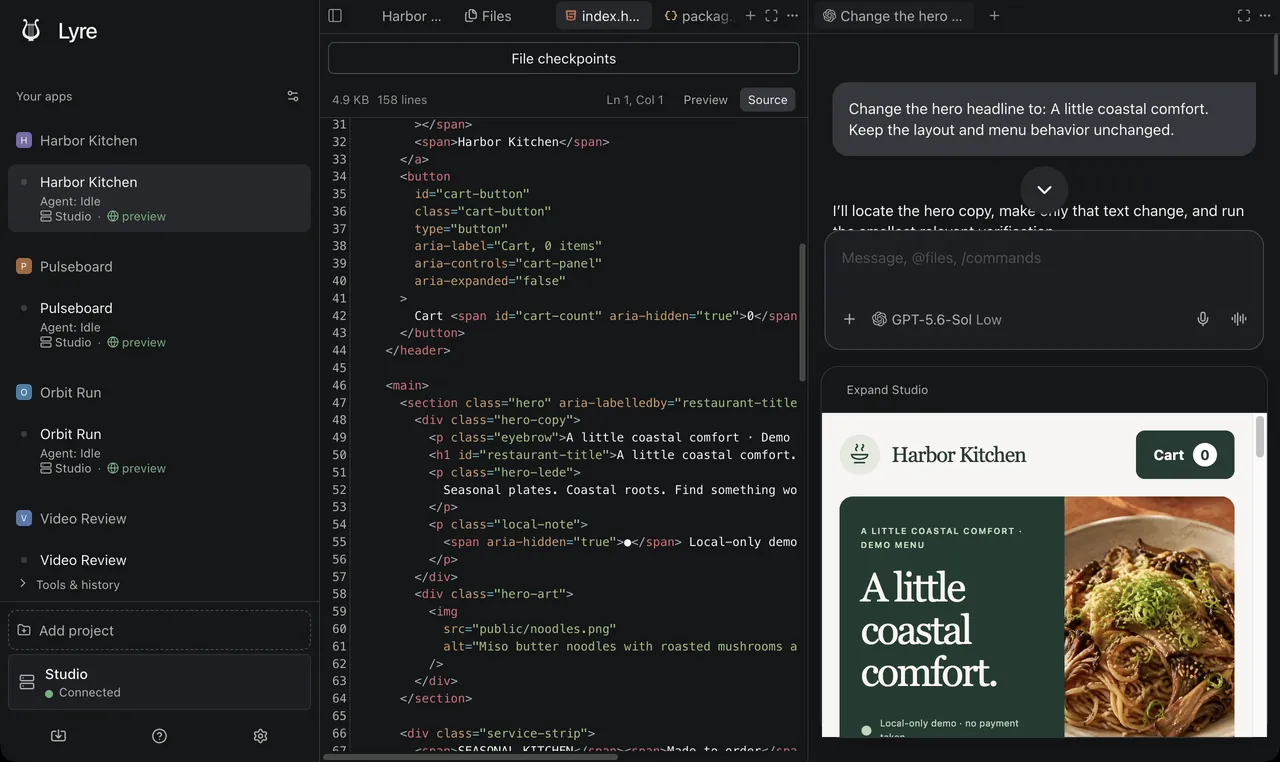Image resolution: width=1280 pixels, height=762 pixels.
Task: Click the plus icon beside the package tab
Action: tap(750, 16)
